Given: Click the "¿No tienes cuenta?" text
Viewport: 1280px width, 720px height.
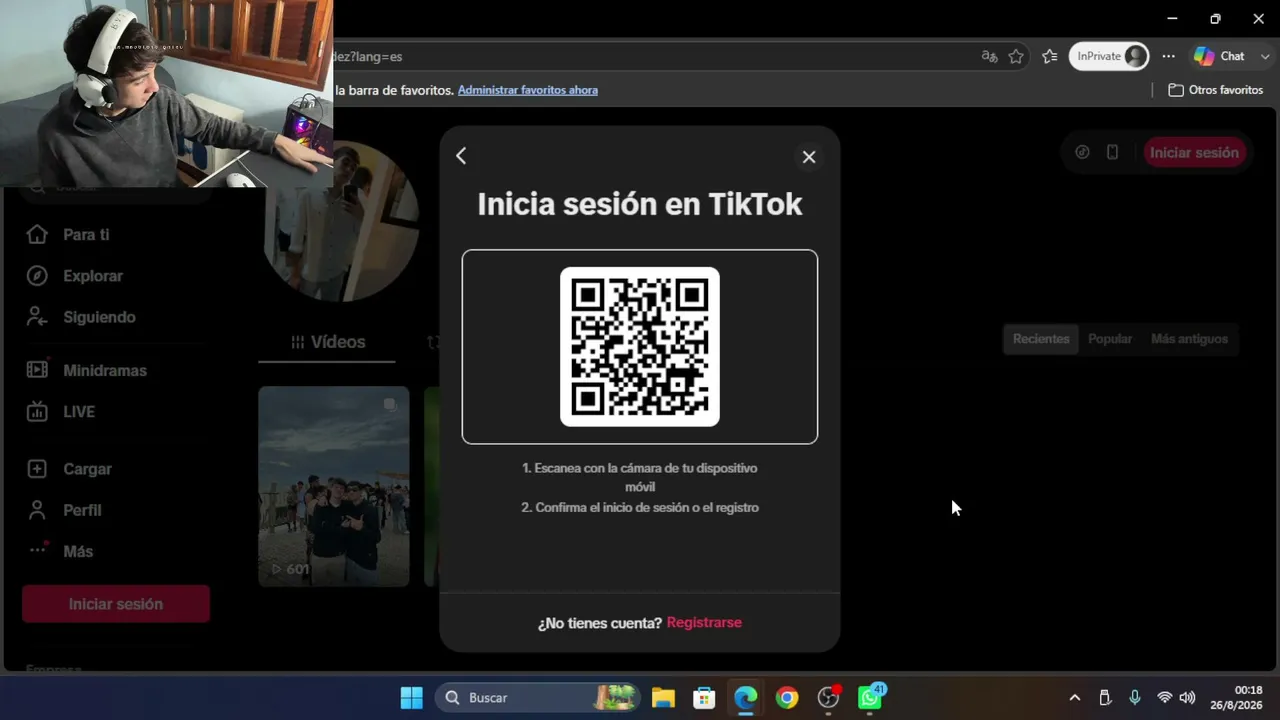Looking at the screenshot, I should tap(600, 623).
